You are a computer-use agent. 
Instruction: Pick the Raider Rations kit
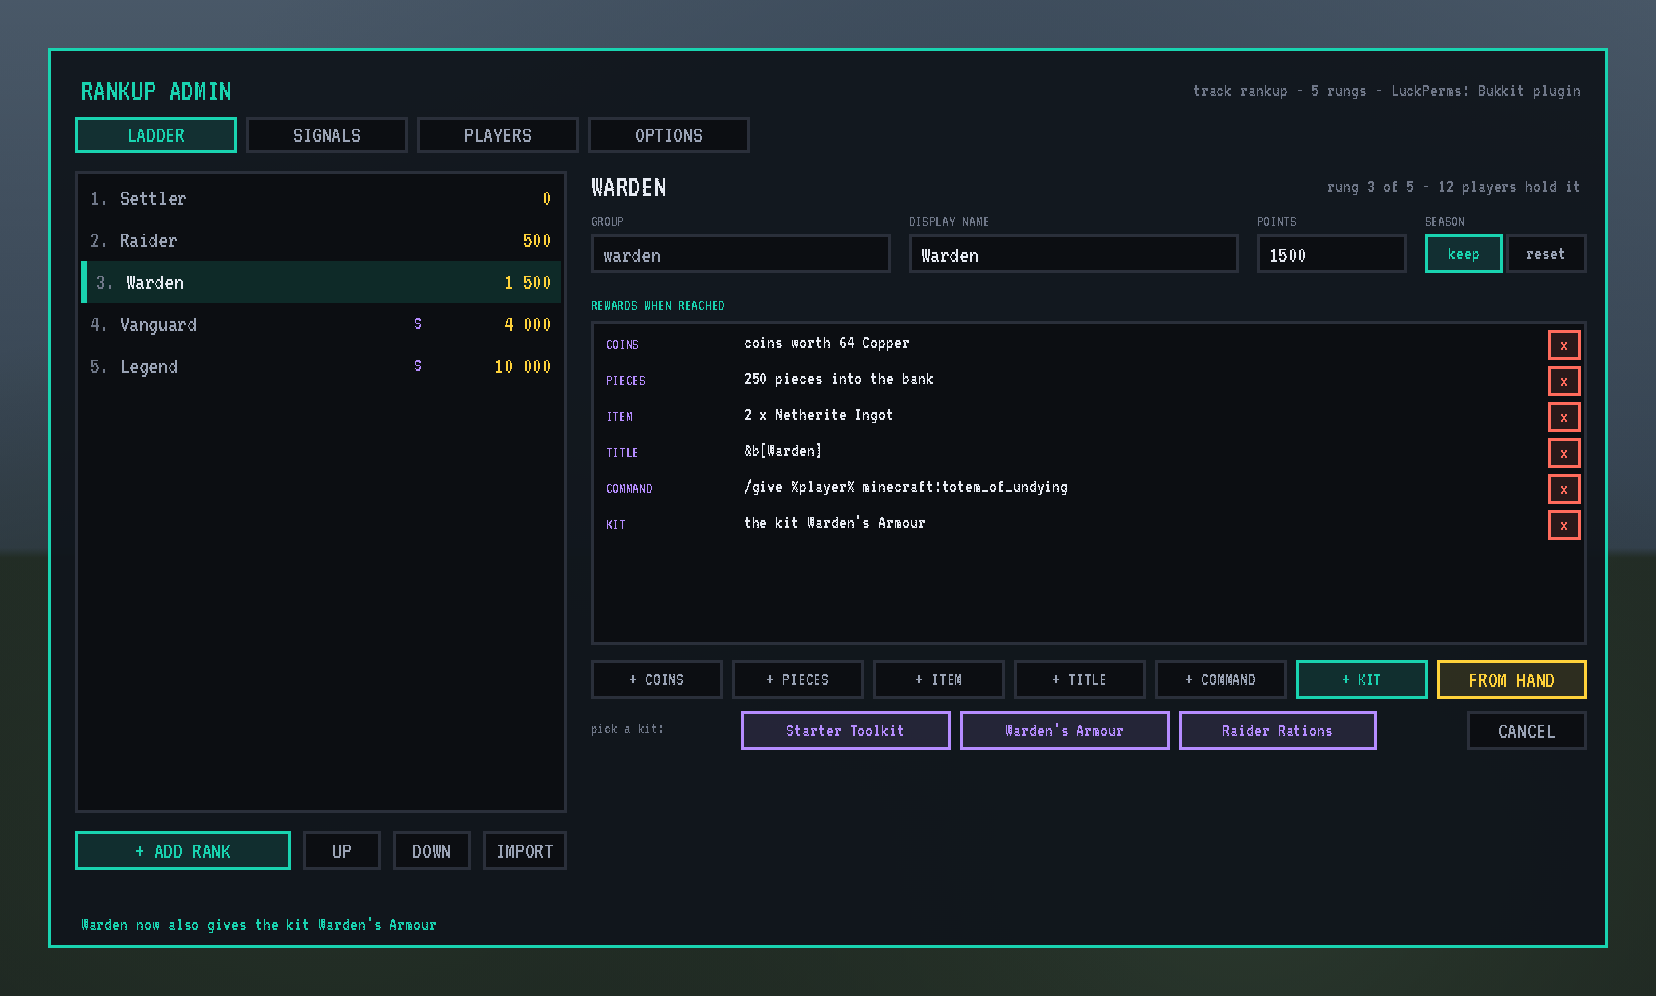[x=1278, y=731]
